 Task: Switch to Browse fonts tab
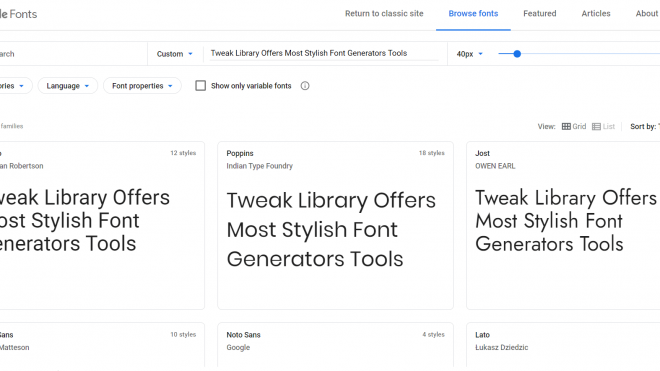click(473, 13)
